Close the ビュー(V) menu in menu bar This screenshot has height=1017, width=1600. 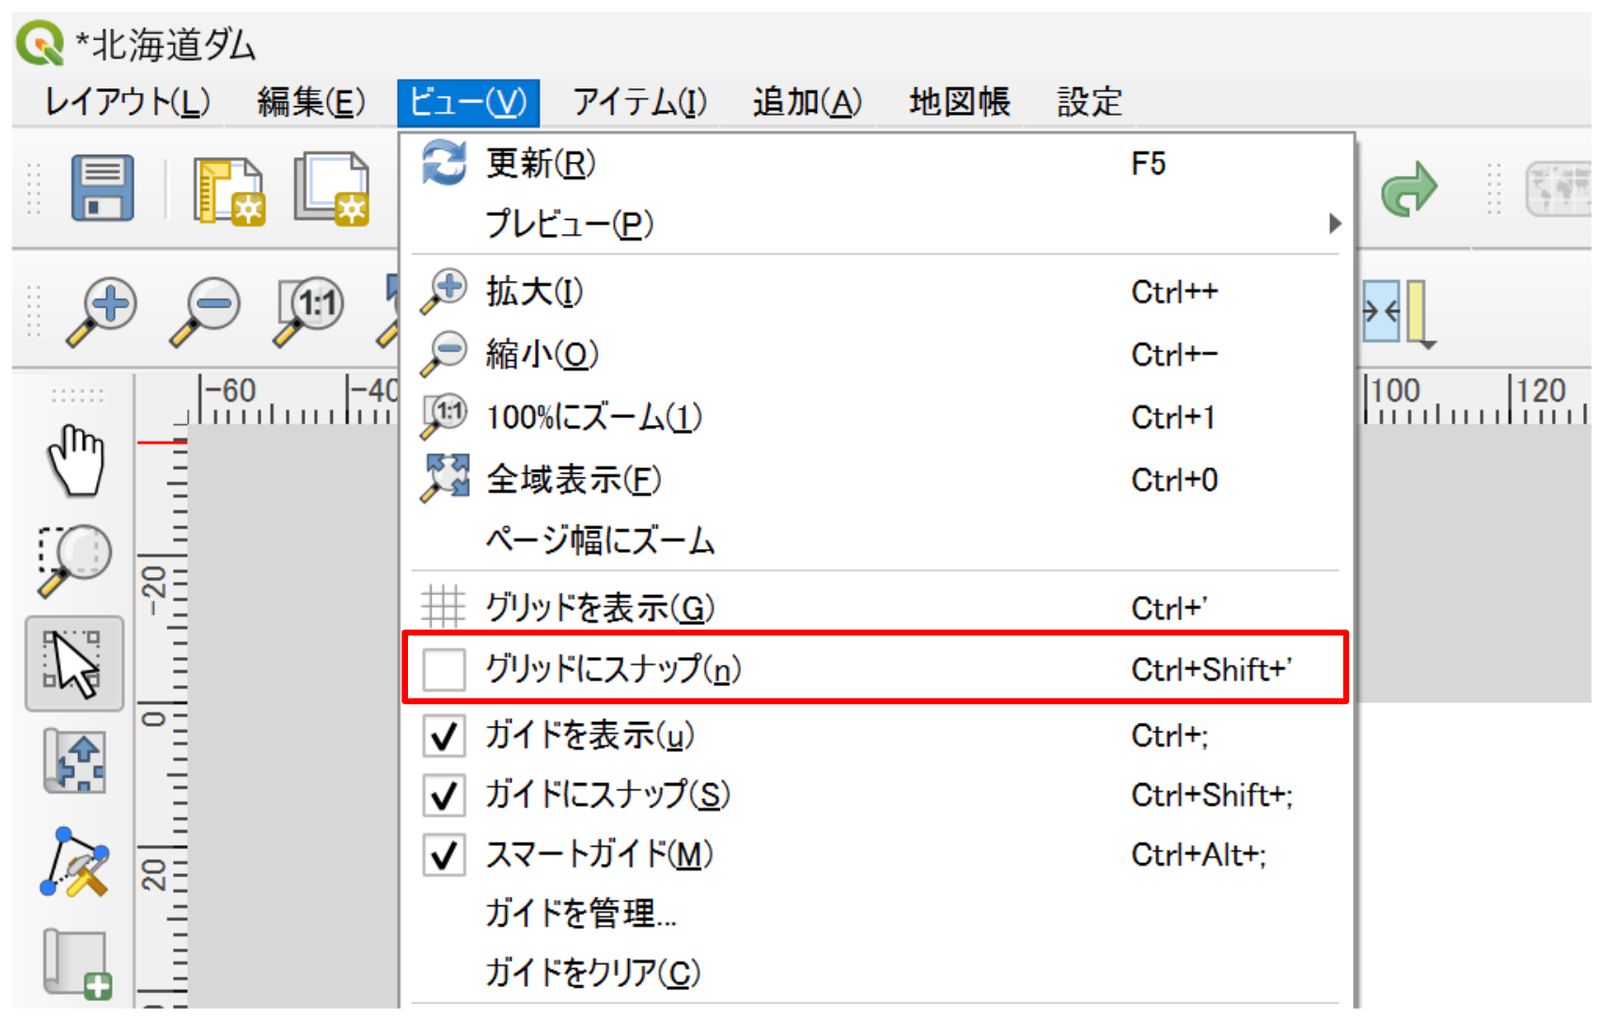[x=468, y=102]
